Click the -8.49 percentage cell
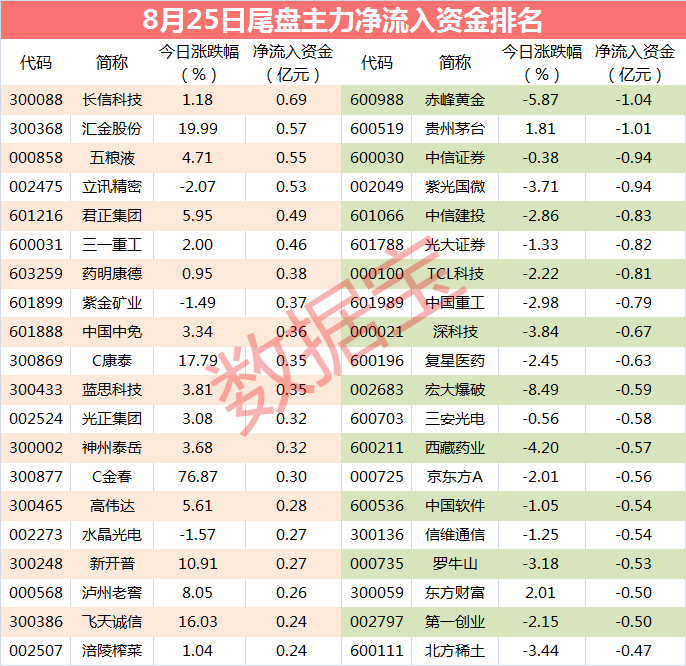 (x=541, y=389)
